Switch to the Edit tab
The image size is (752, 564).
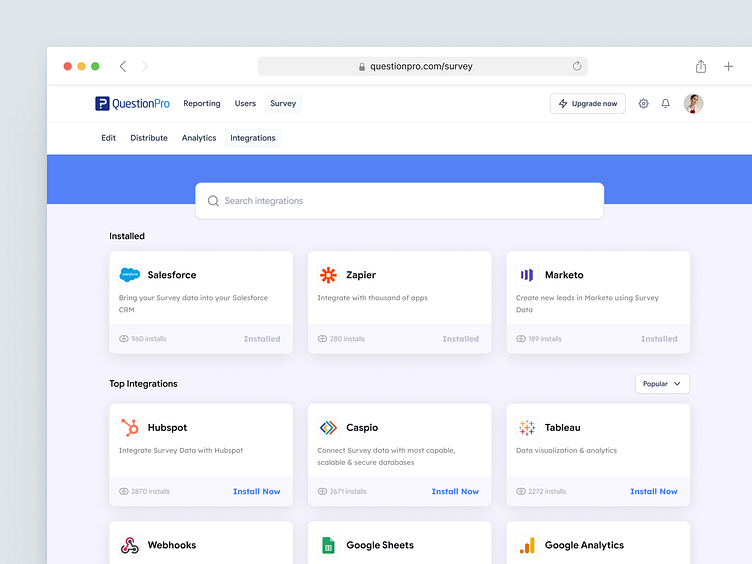coord(108,138)
